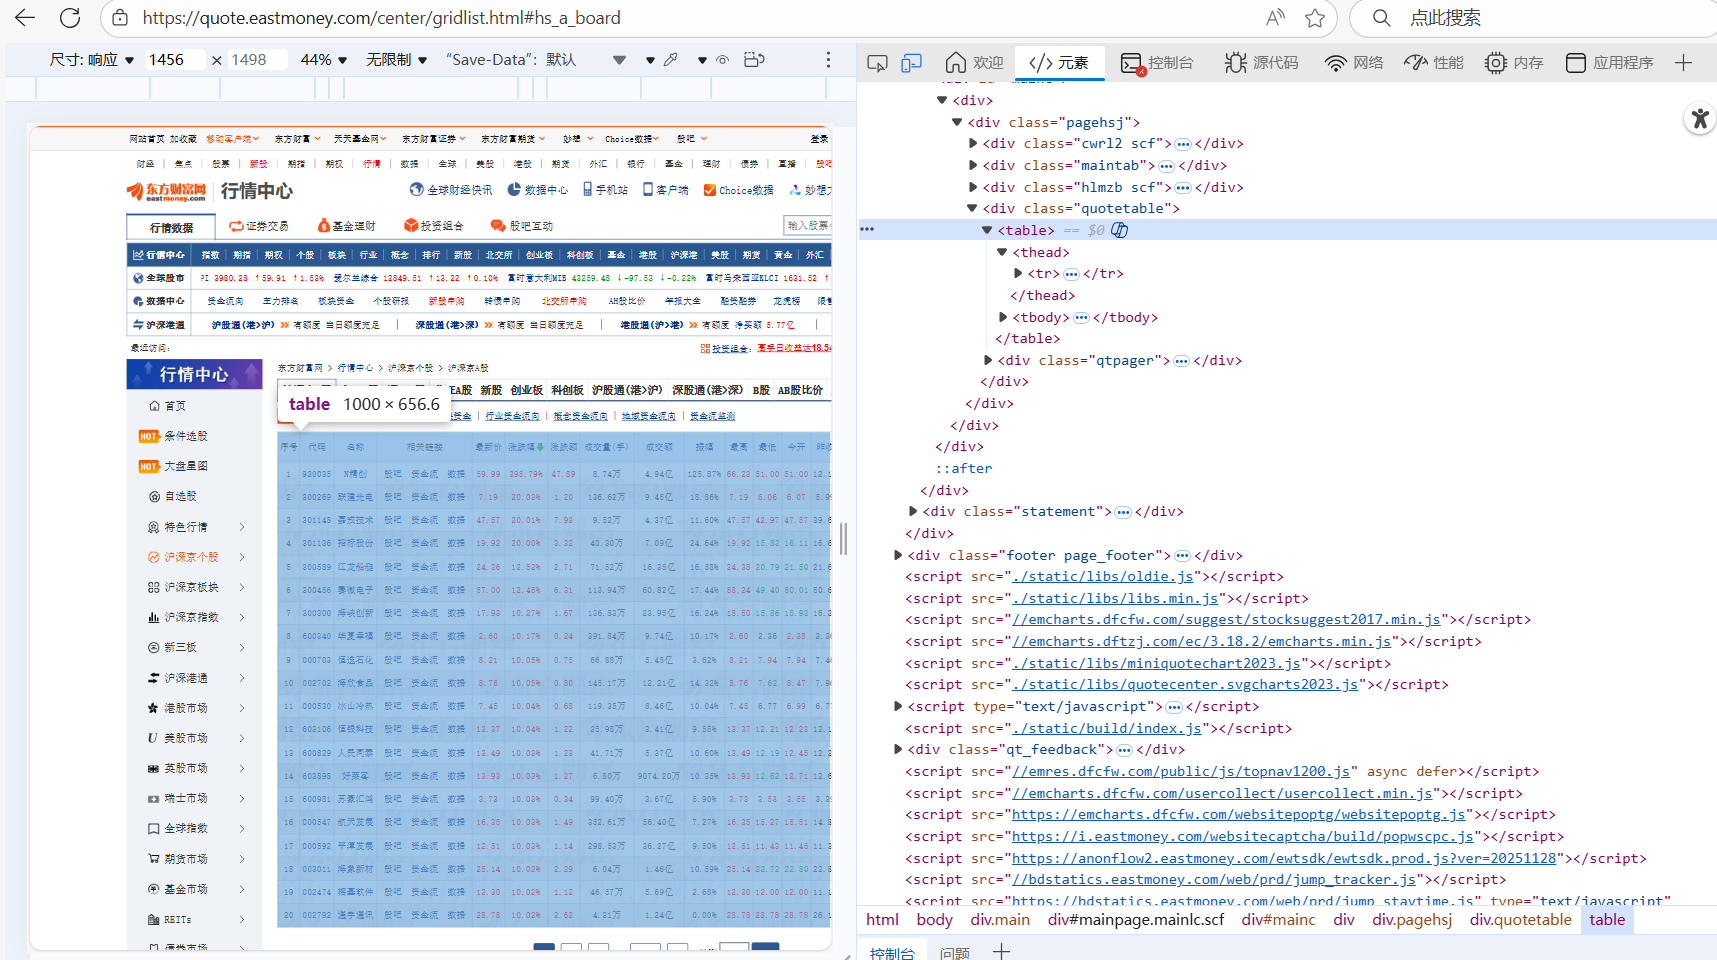
Task: Click the 东方财富网 logo
Action: [x=167, y=191]
